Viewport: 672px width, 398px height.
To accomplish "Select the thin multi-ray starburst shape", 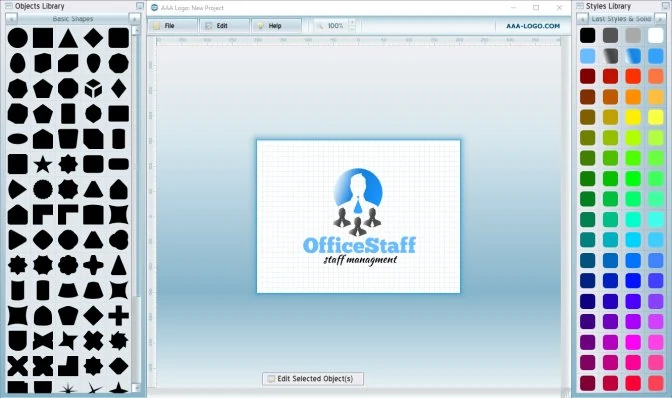I will pyautogui.click(x=68, y=388).
